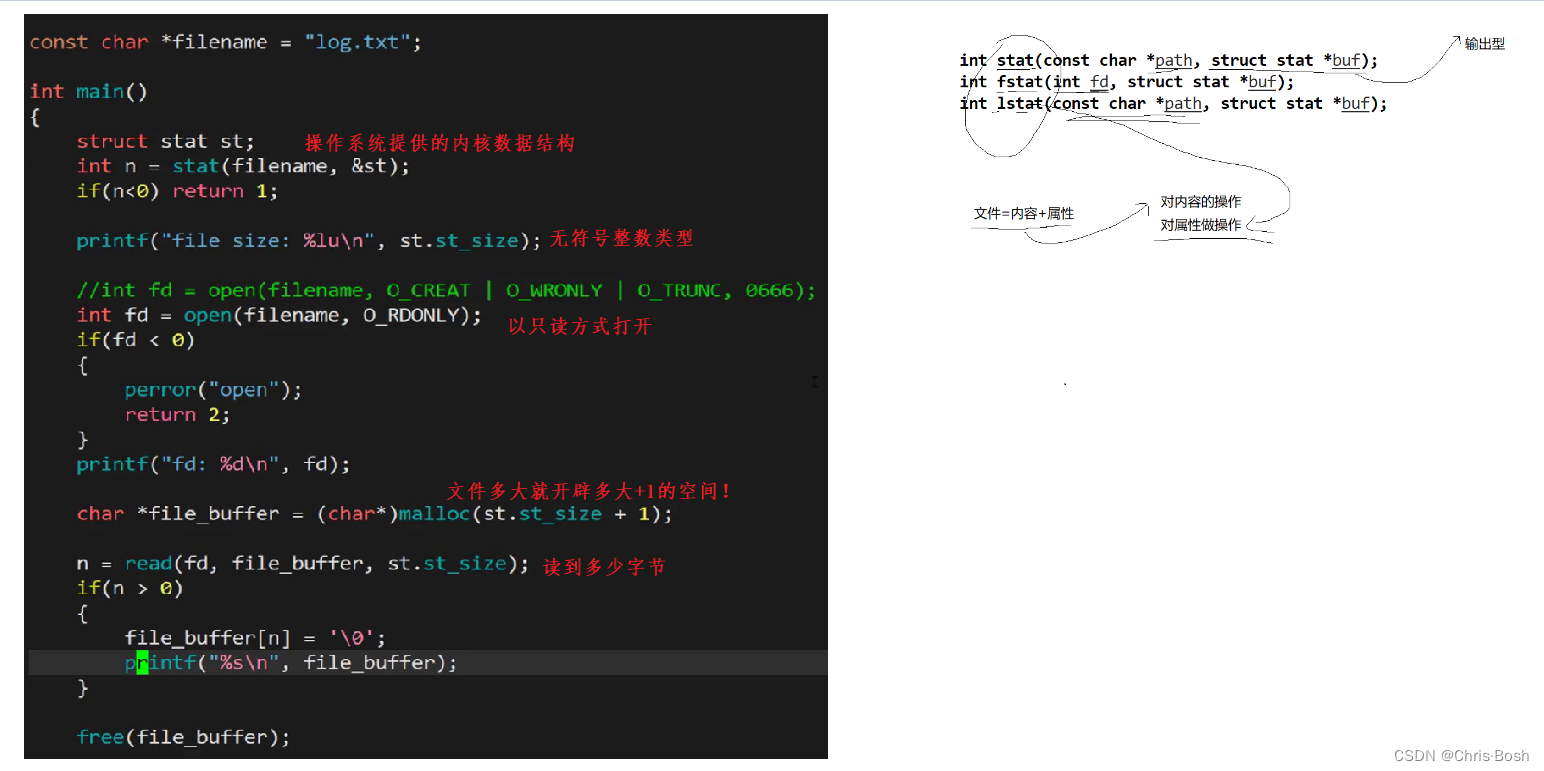1544x771 pixels.
Task: Click the if(n > 0) line
Action: [x=130, y=588]
